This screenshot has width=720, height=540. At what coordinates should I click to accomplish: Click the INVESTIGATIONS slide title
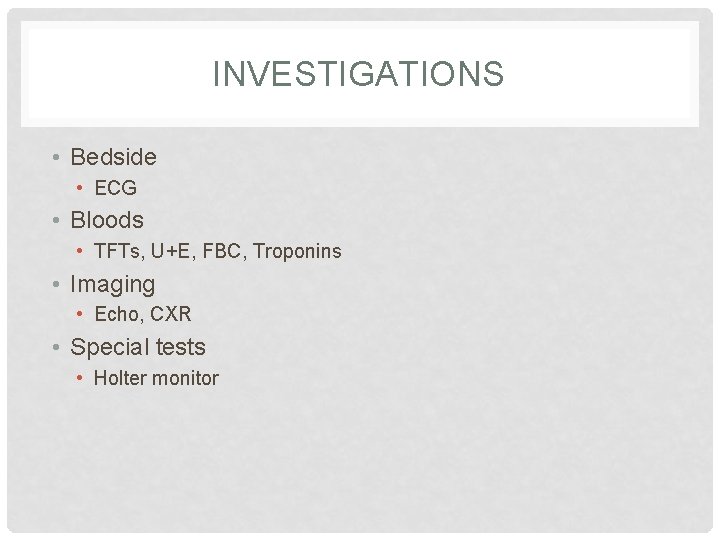358,74
